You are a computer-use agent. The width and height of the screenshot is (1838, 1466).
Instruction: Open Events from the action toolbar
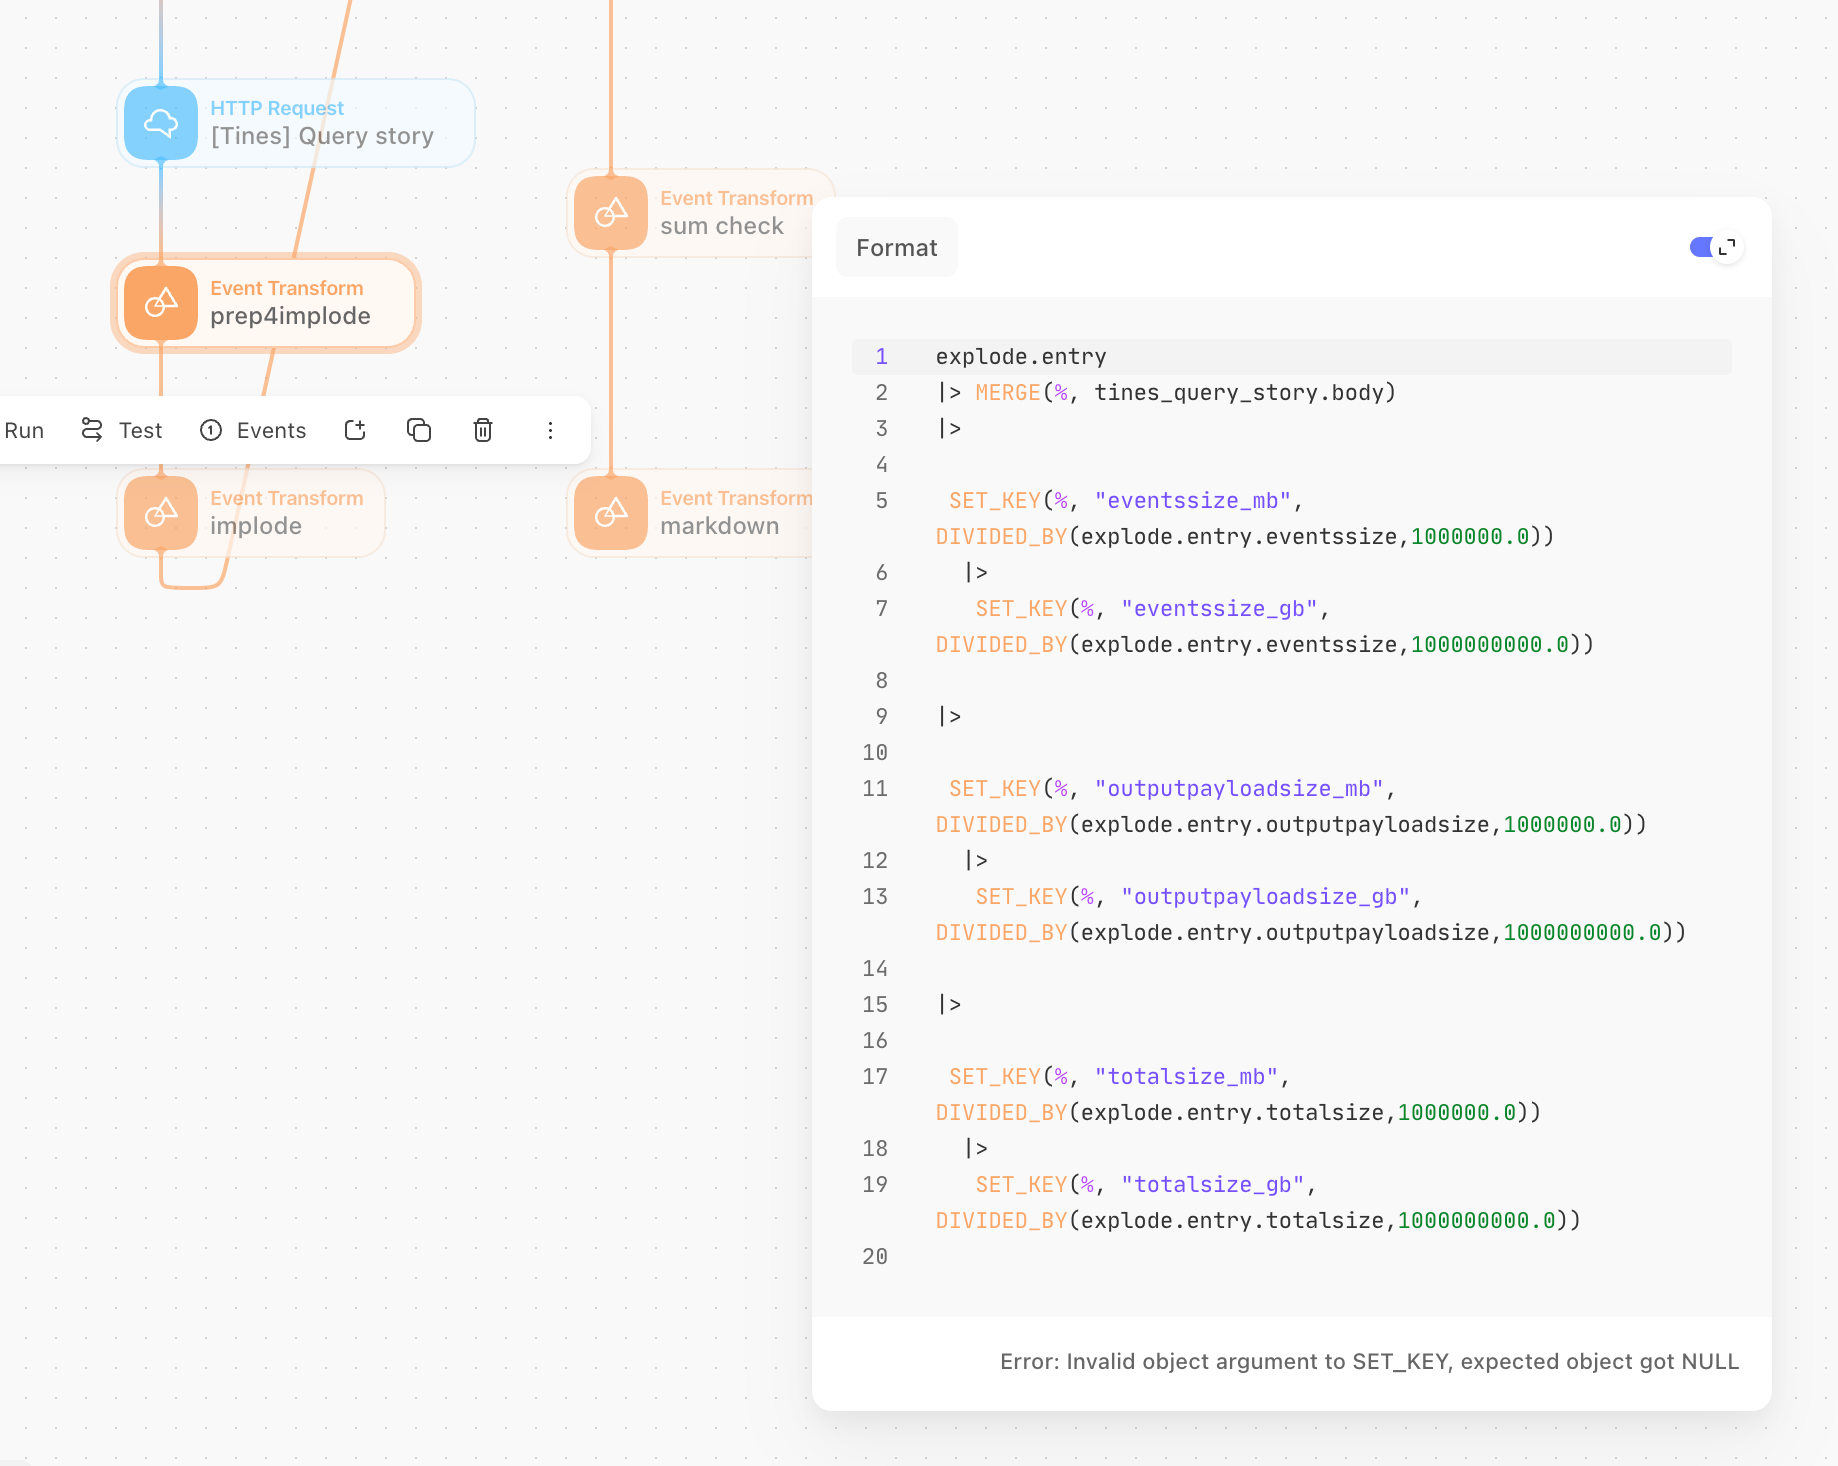coord(270,430)
